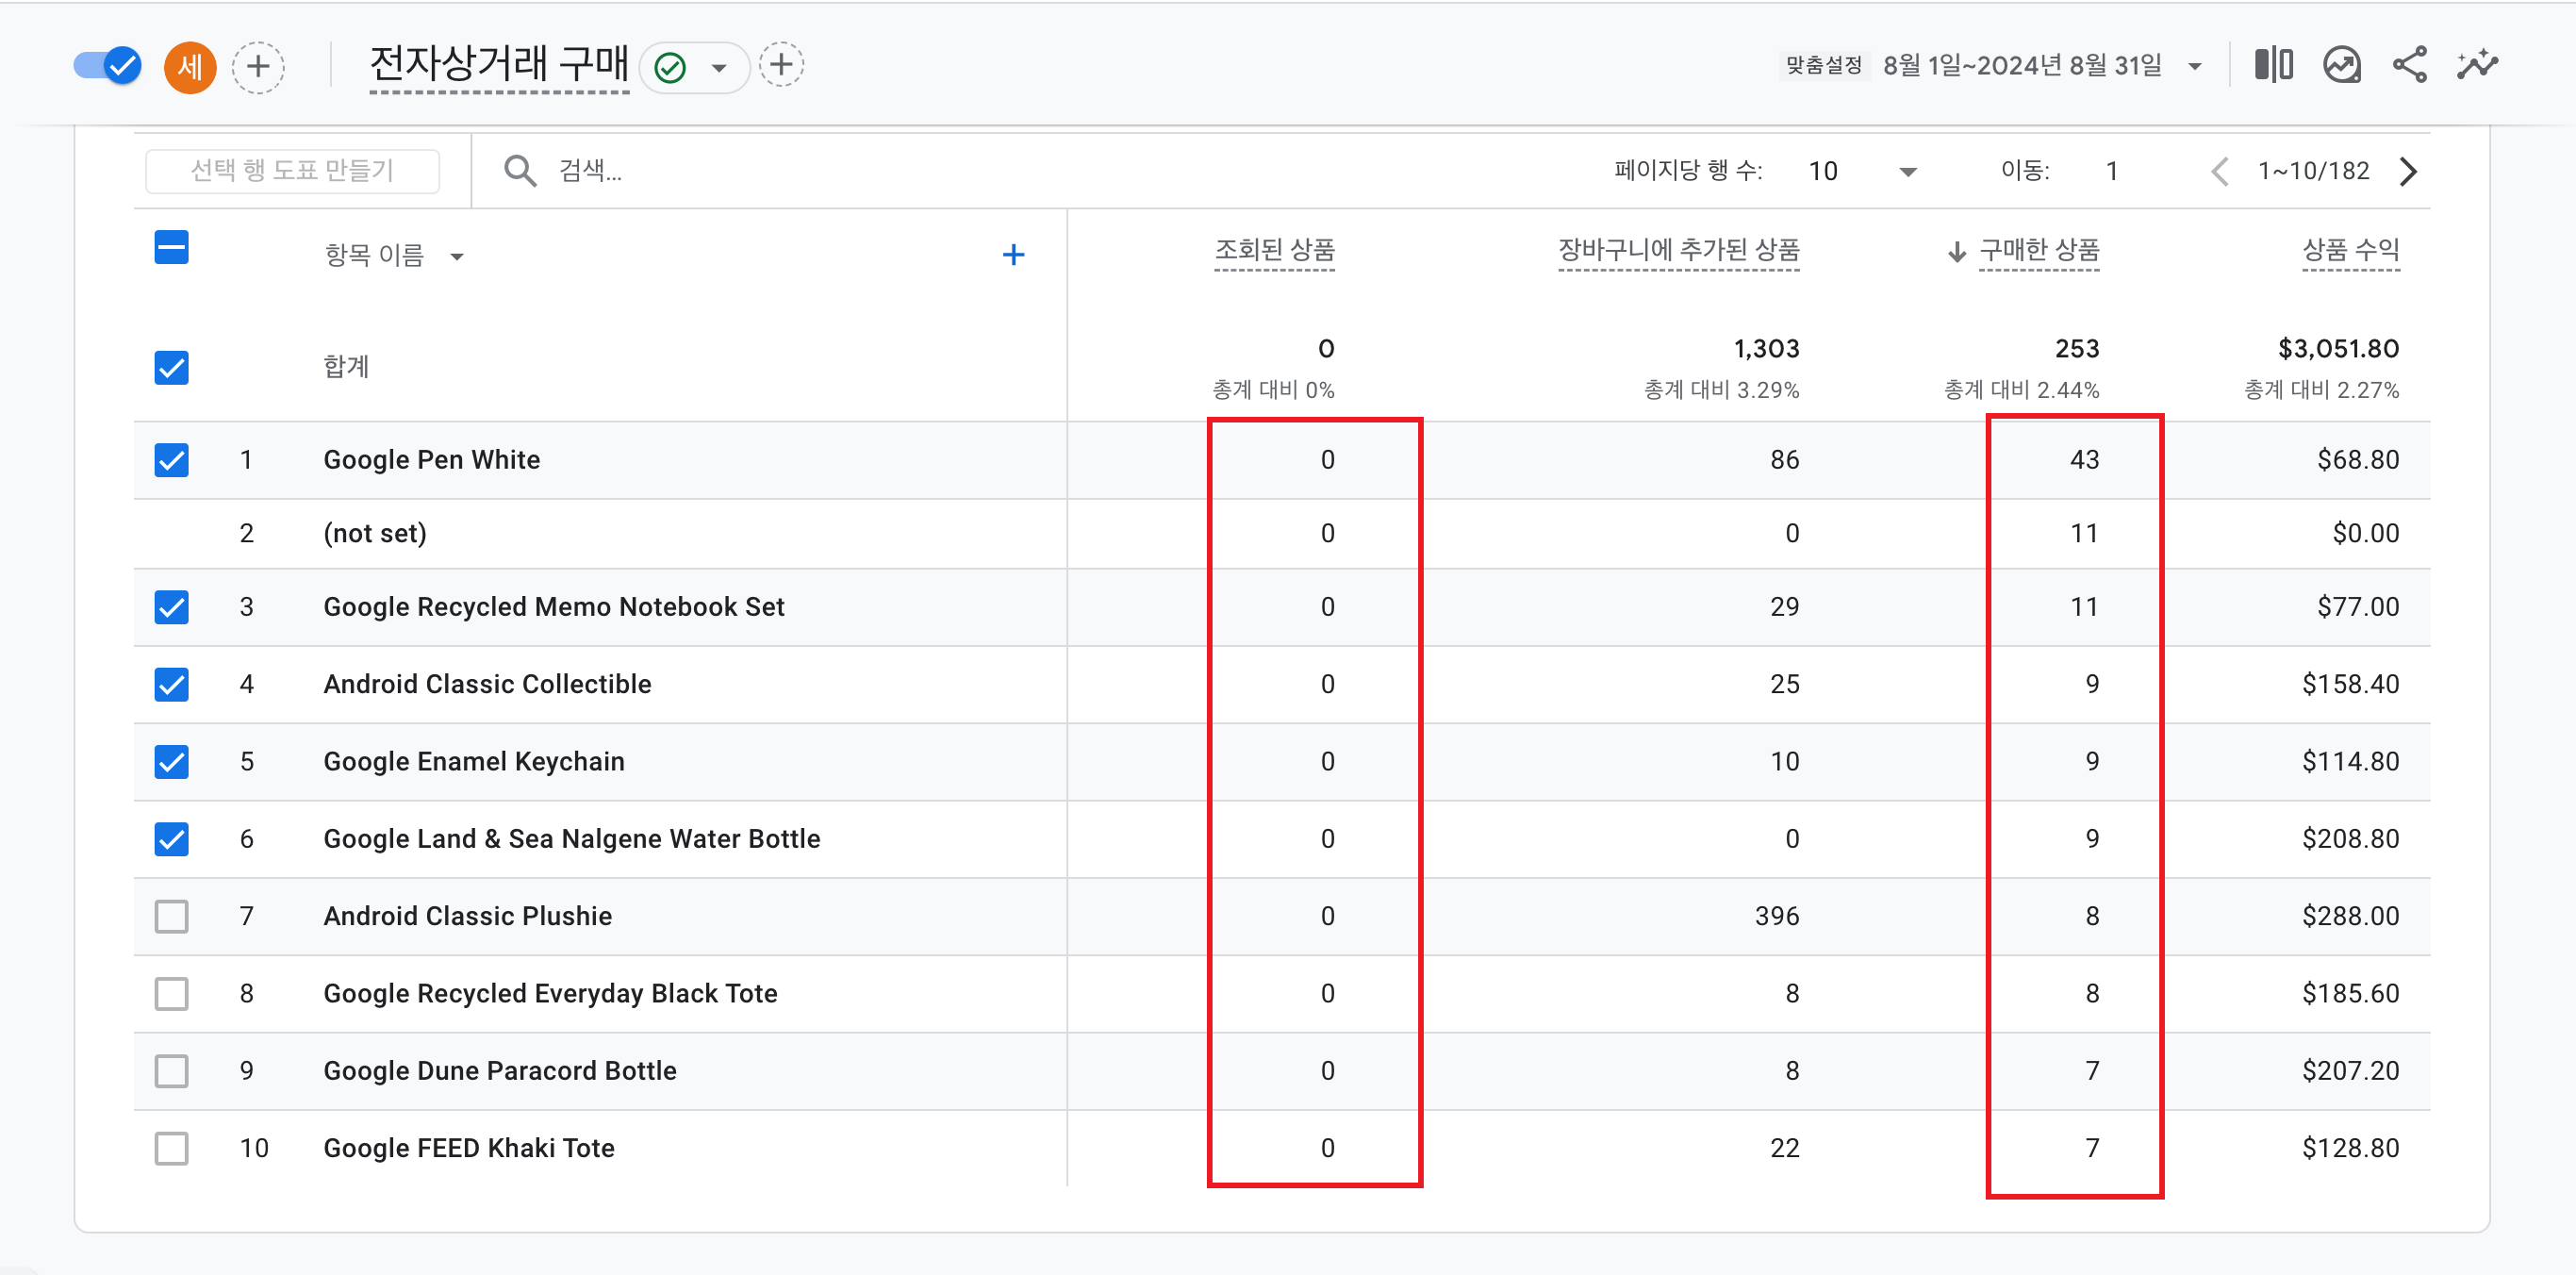Click the sort arrow beside 구매한 상품
Screen dimensions: 2576x1275
point(1957,252)
